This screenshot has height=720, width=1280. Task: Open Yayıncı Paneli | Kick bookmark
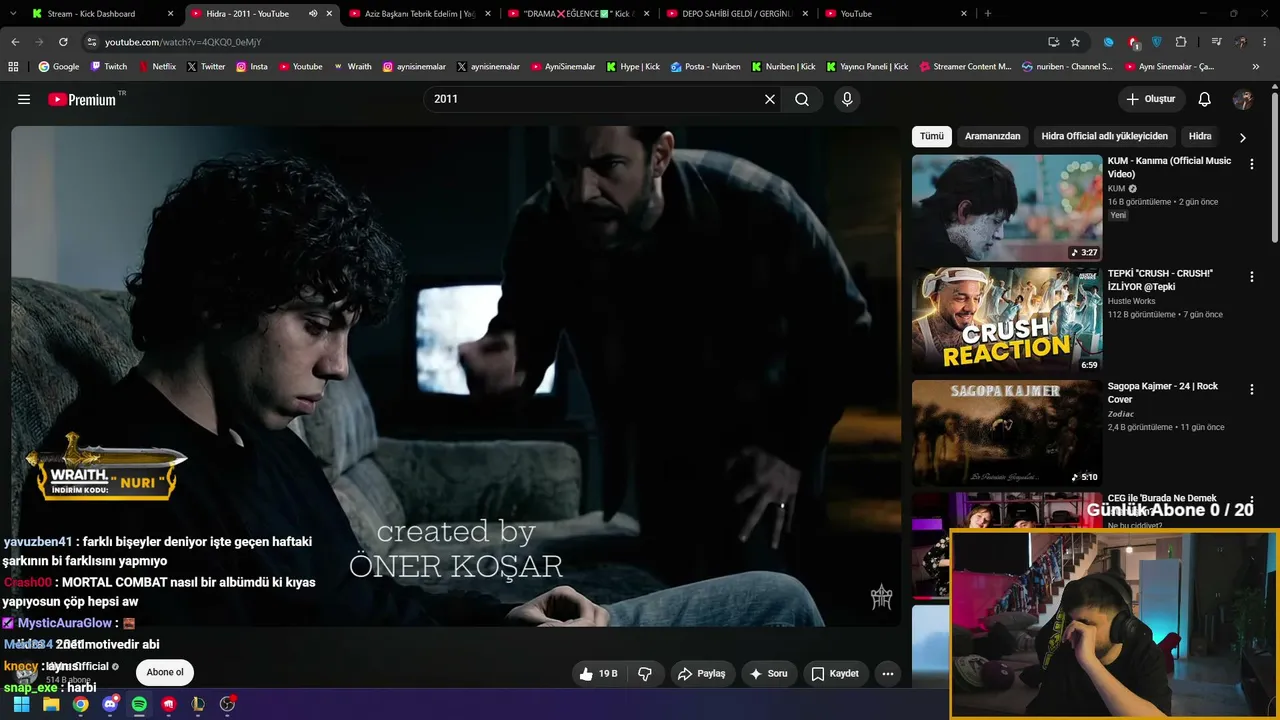click(867, 67)
